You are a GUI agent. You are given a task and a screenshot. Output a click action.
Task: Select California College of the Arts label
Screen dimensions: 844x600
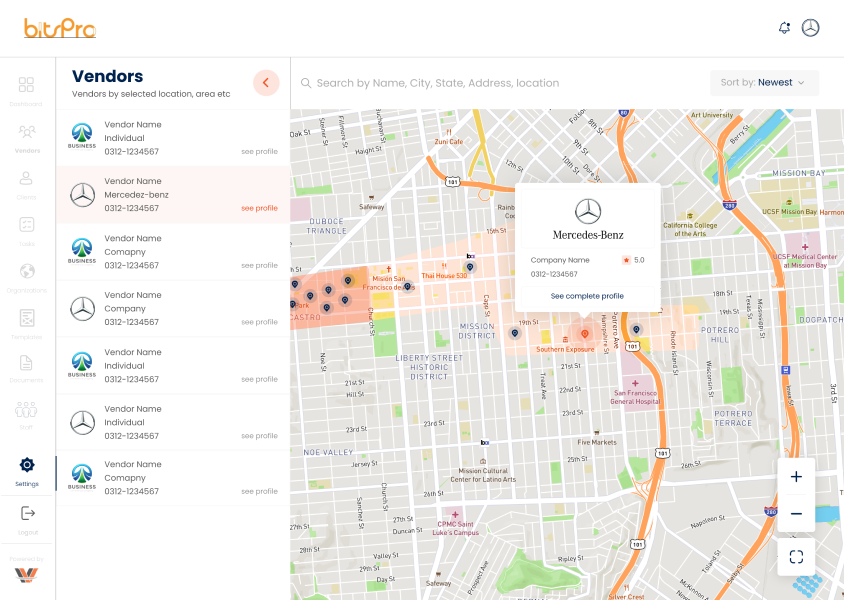coord(690,230)
